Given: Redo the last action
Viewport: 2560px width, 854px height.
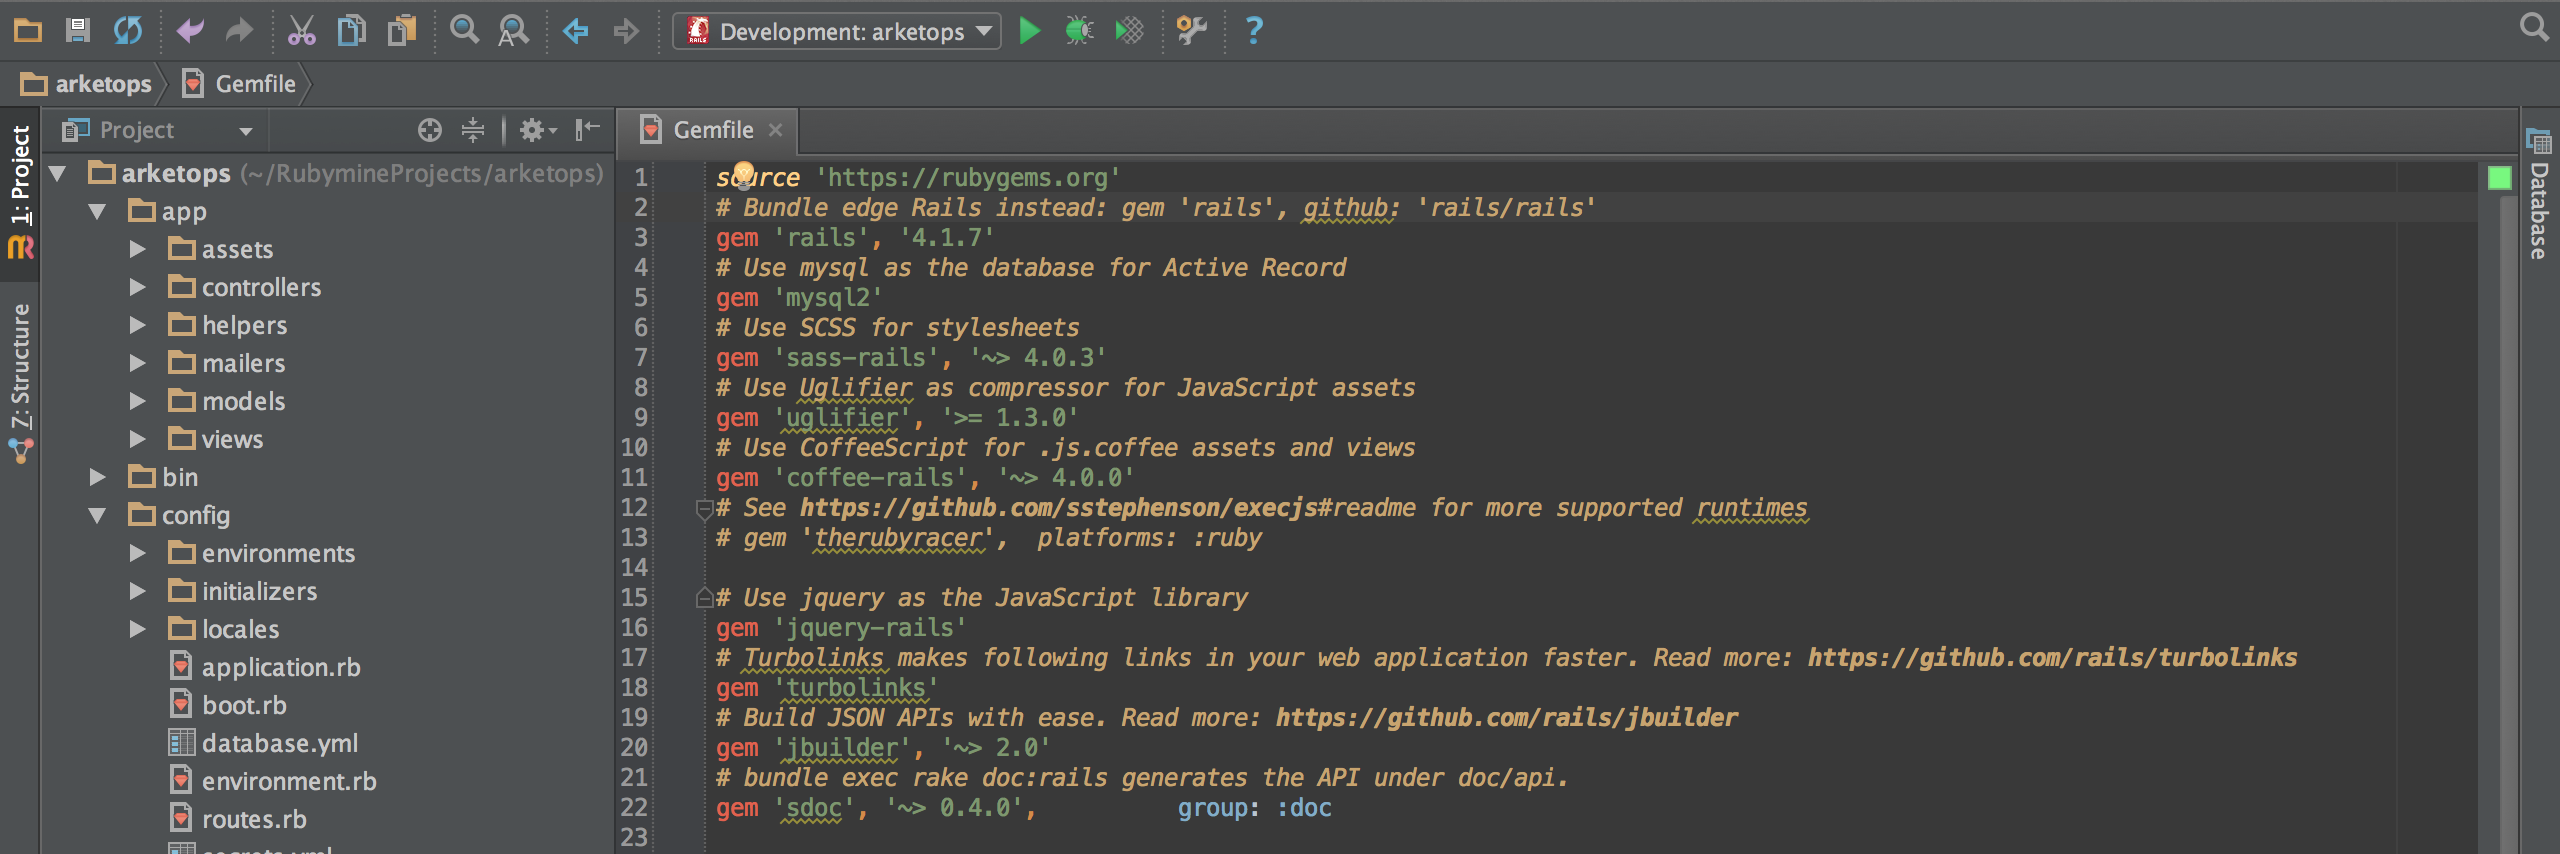Looking at the screenshot, I should pos(239,31).
